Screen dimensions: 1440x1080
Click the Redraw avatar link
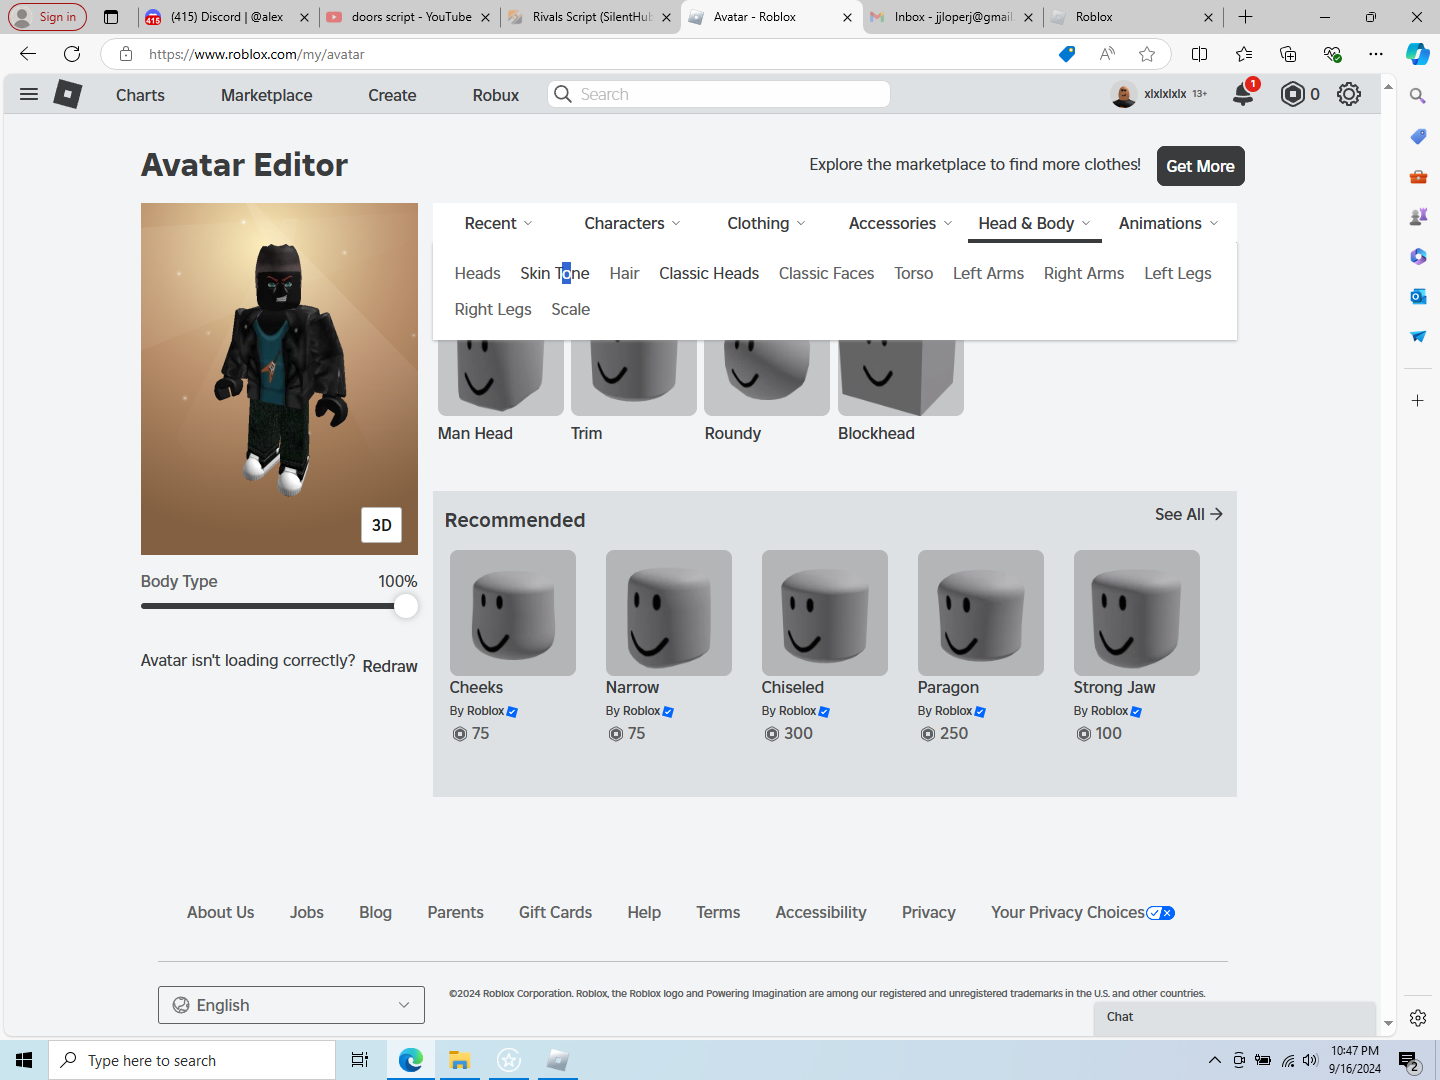tap(390, 666)
